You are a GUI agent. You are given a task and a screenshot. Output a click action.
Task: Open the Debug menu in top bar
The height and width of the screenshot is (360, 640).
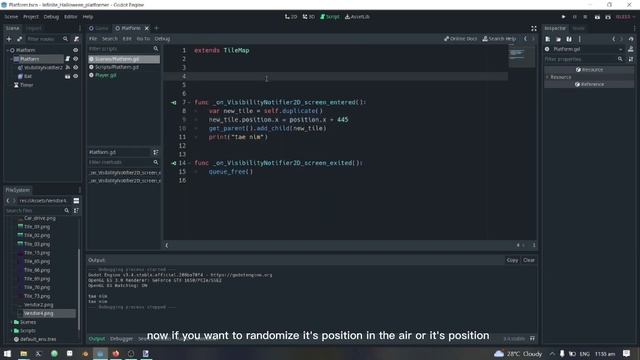tap(51, 17)
